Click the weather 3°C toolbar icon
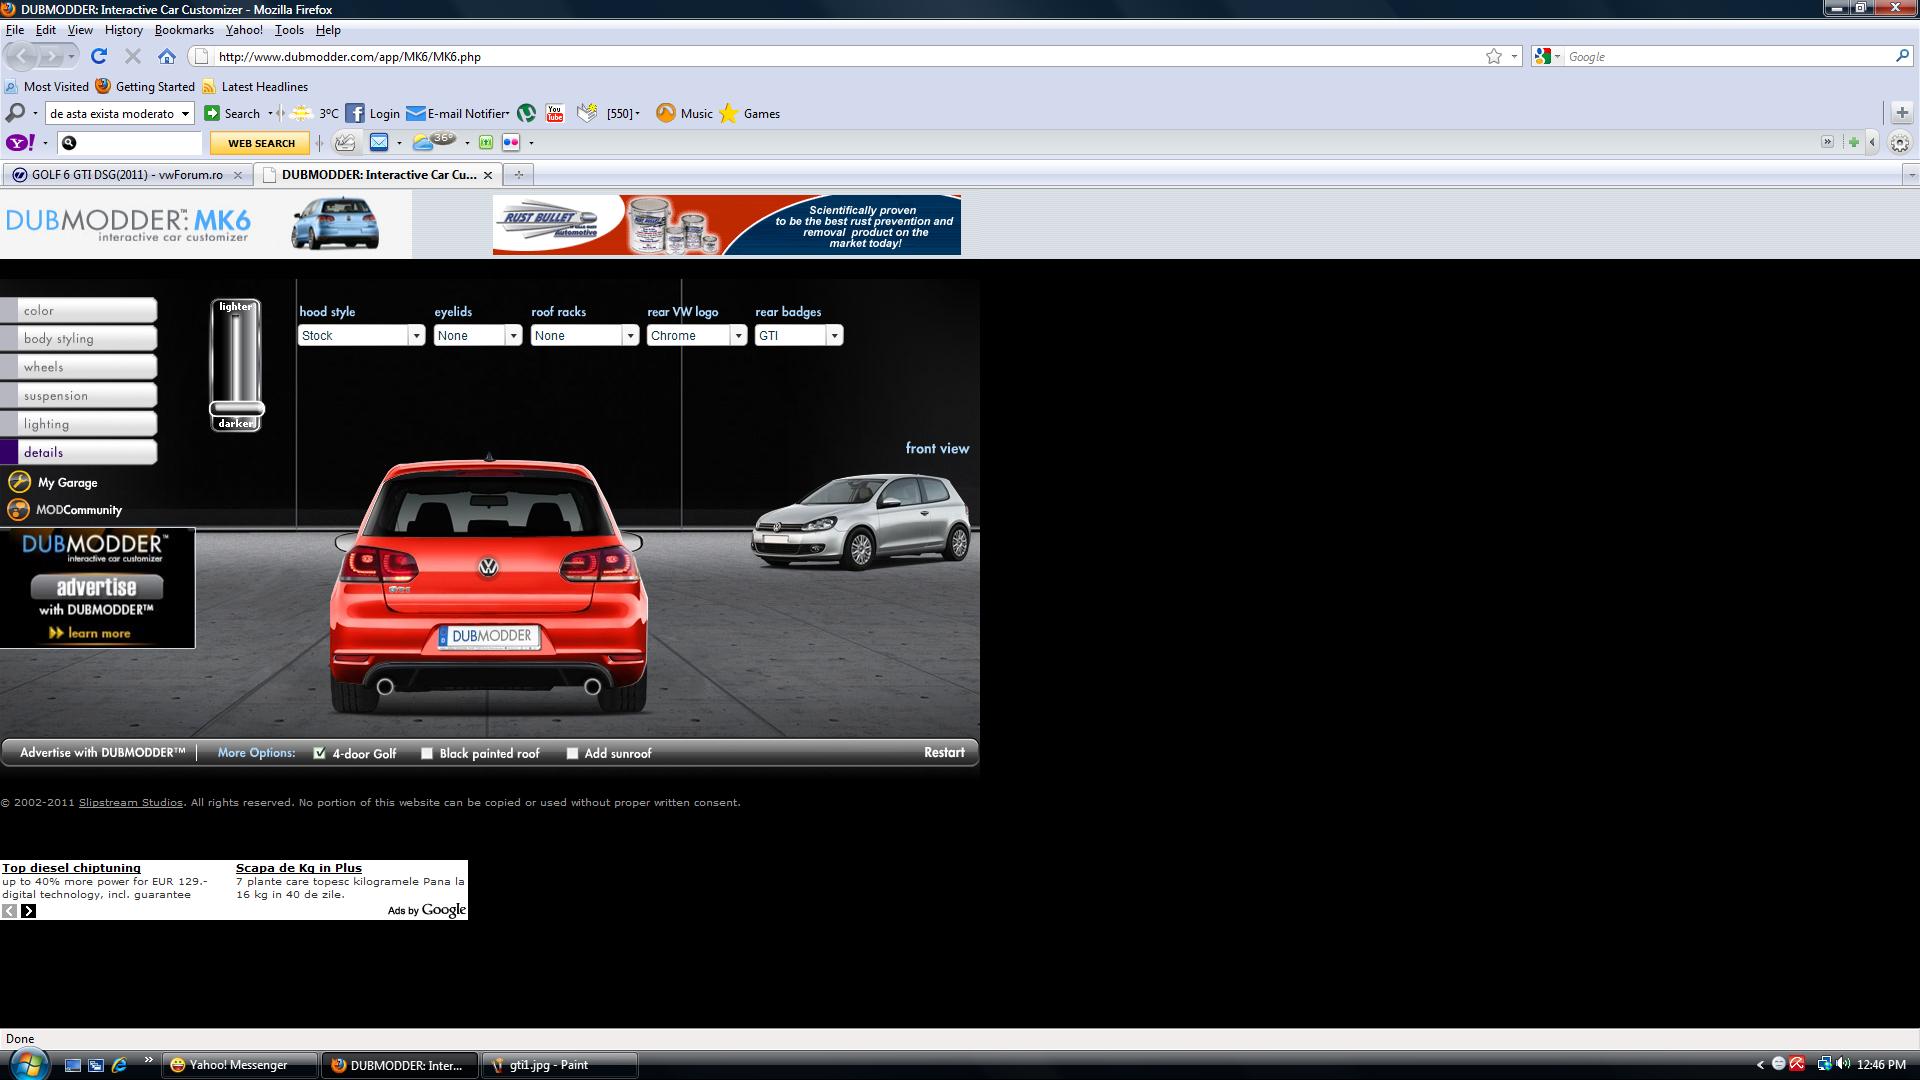Screen dimensions: 1920x1080 pyautogui.click(x=300, y=114)
